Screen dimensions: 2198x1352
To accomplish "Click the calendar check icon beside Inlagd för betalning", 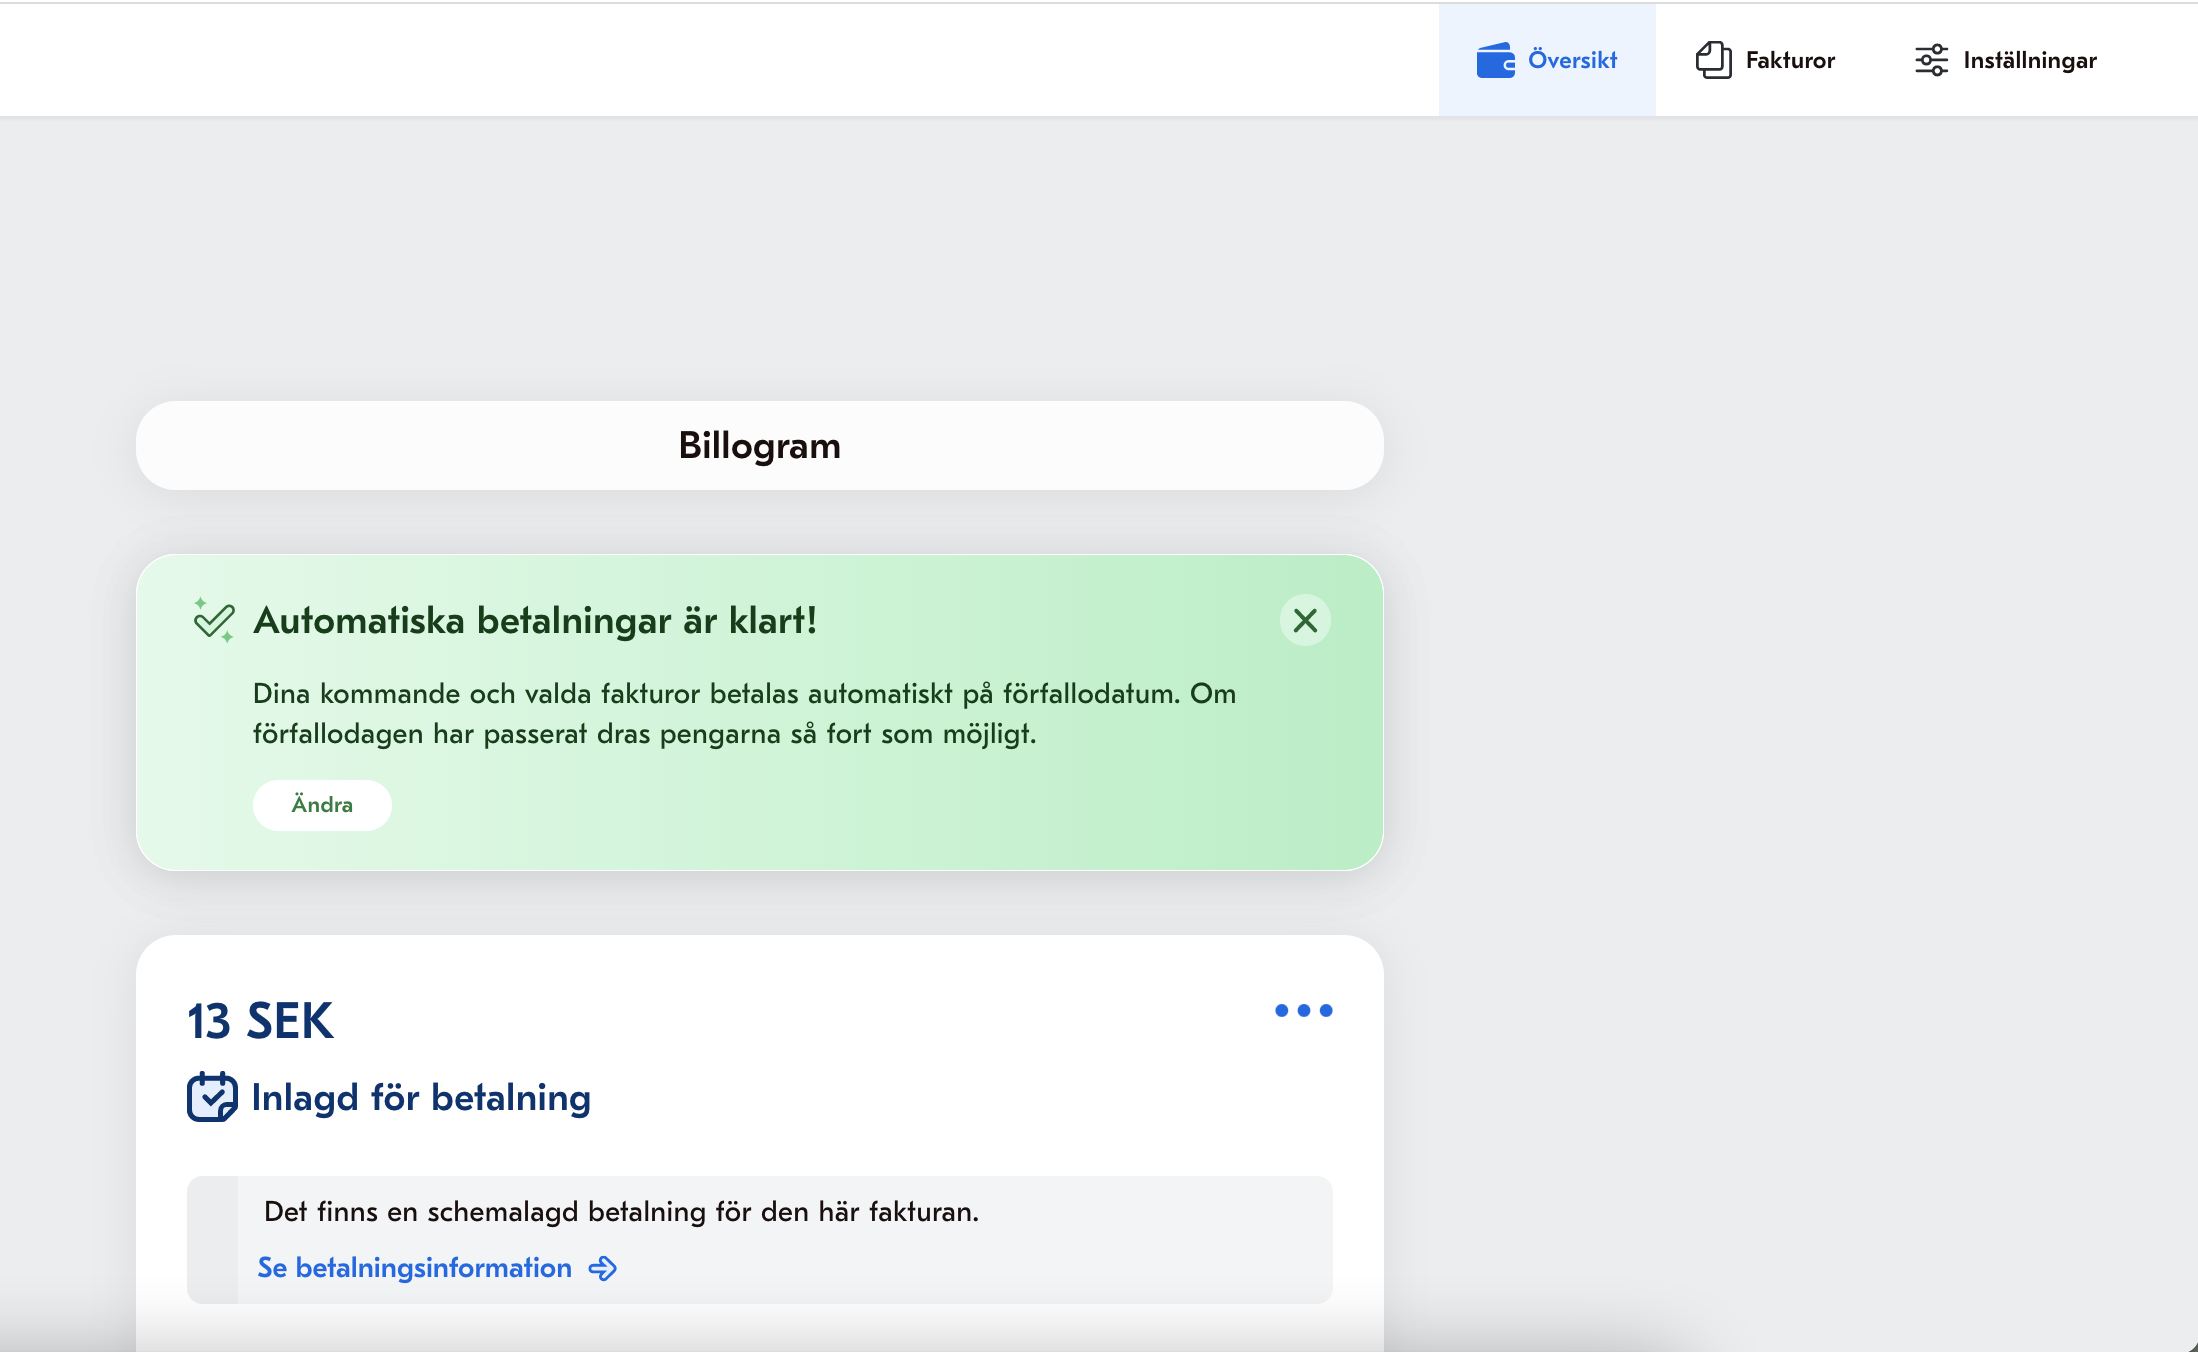I will [x=212, y=1097].
